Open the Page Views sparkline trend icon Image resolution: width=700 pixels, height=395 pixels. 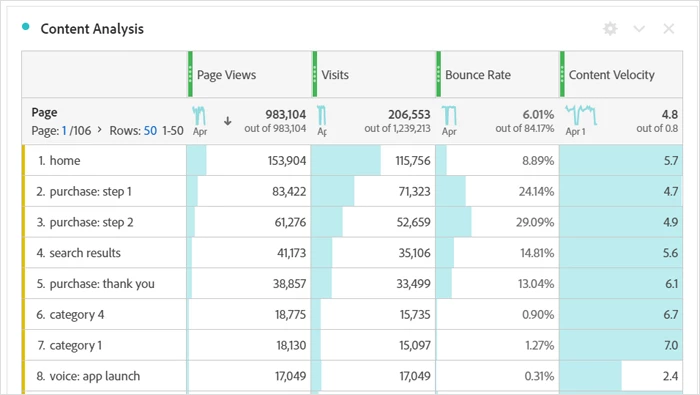199,116
